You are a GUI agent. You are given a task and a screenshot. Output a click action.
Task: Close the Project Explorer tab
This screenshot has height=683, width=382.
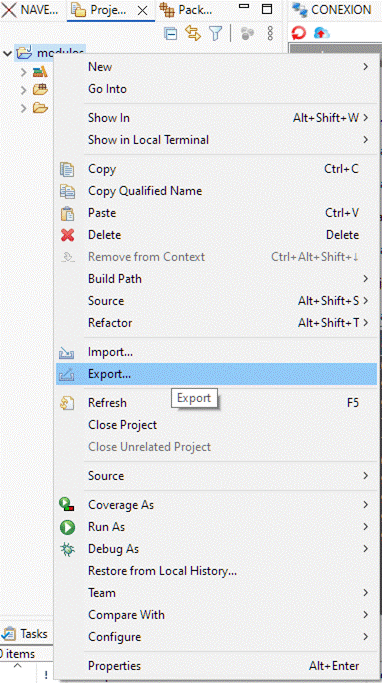pos(142,11)
